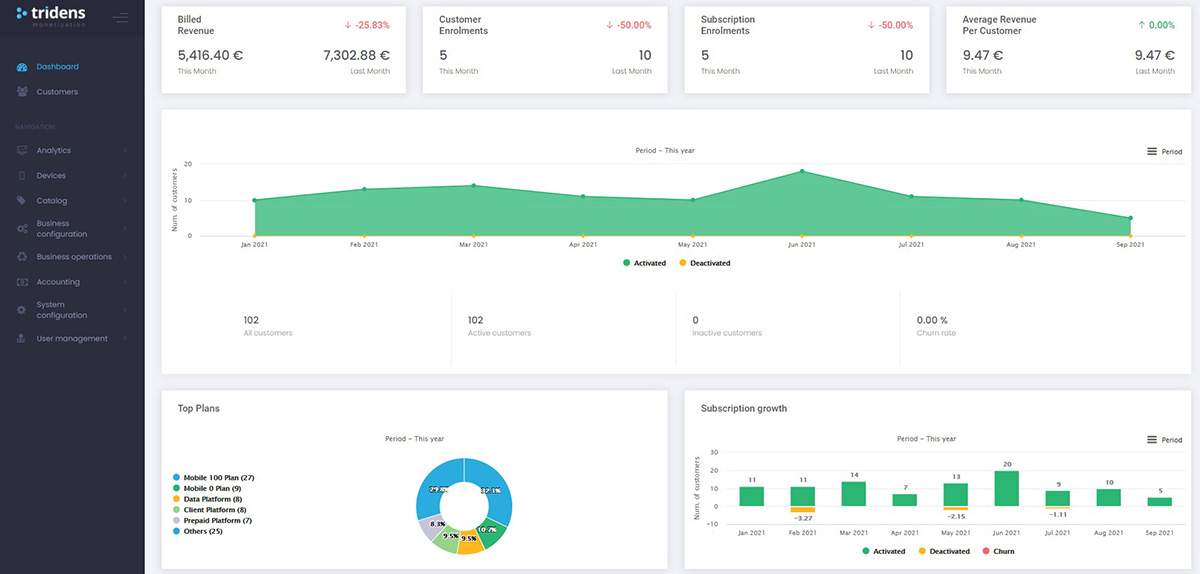This screenshot has height=574, width=1200.
Task: Click the Analytics monitor icon
Action: [22, 150]
